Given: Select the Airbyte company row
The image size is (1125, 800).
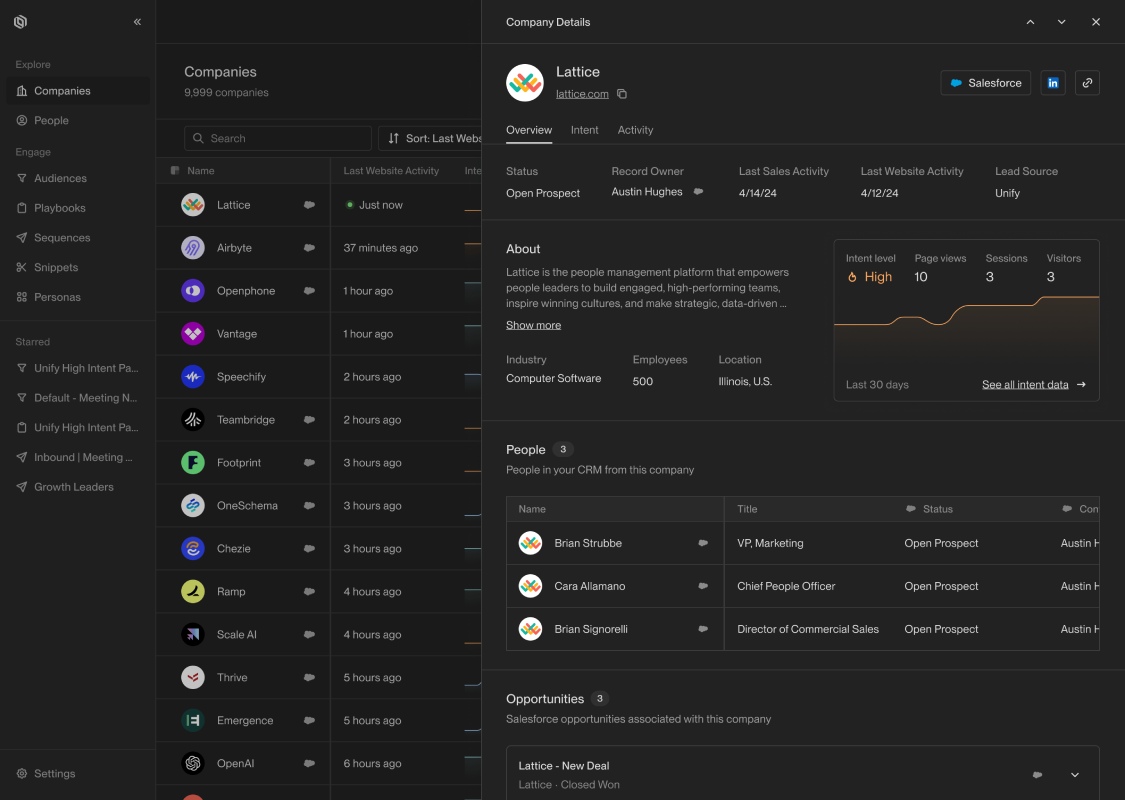Looking at the screenshot, I should pos(319,248).
